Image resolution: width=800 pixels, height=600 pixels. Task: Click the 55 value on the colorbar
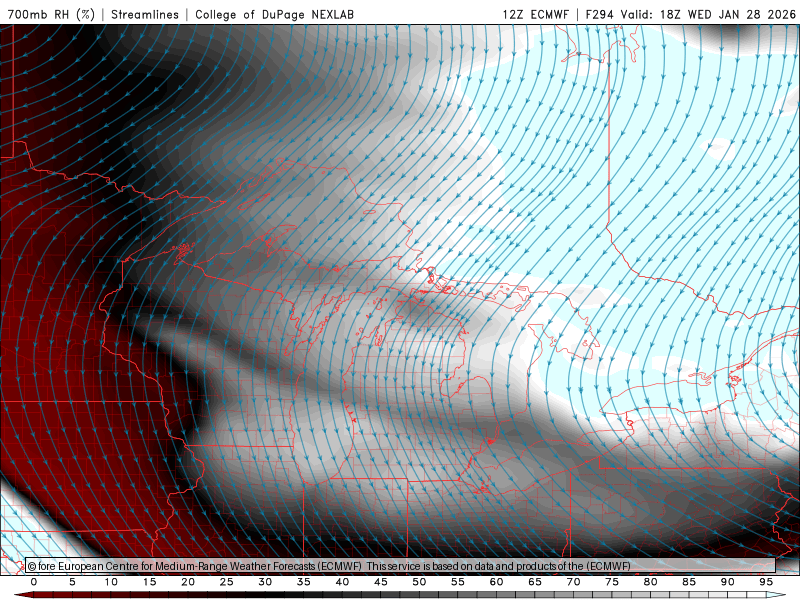click(458, 582)
